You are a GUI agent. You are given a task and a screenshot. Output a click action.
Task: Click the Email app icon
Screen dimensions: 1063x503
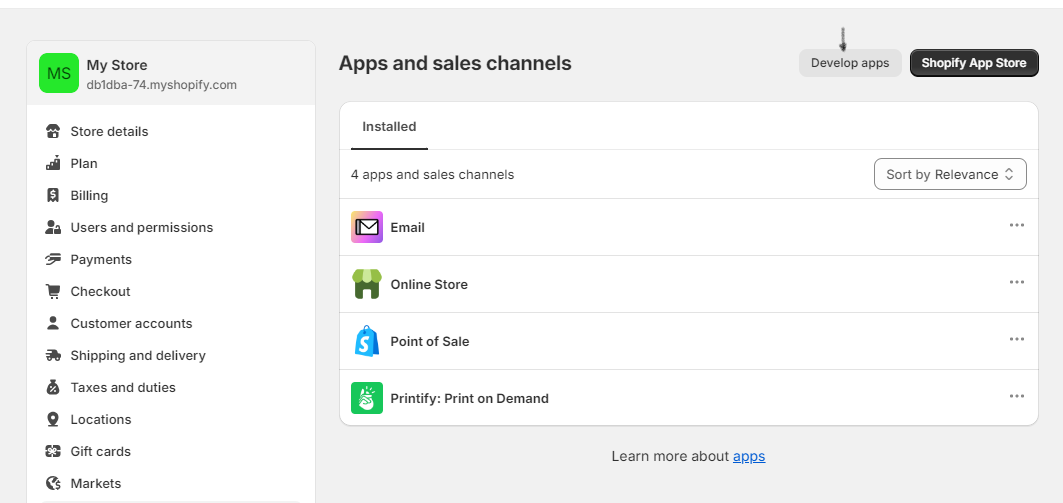pyautogui.click(x=367, y=227)
